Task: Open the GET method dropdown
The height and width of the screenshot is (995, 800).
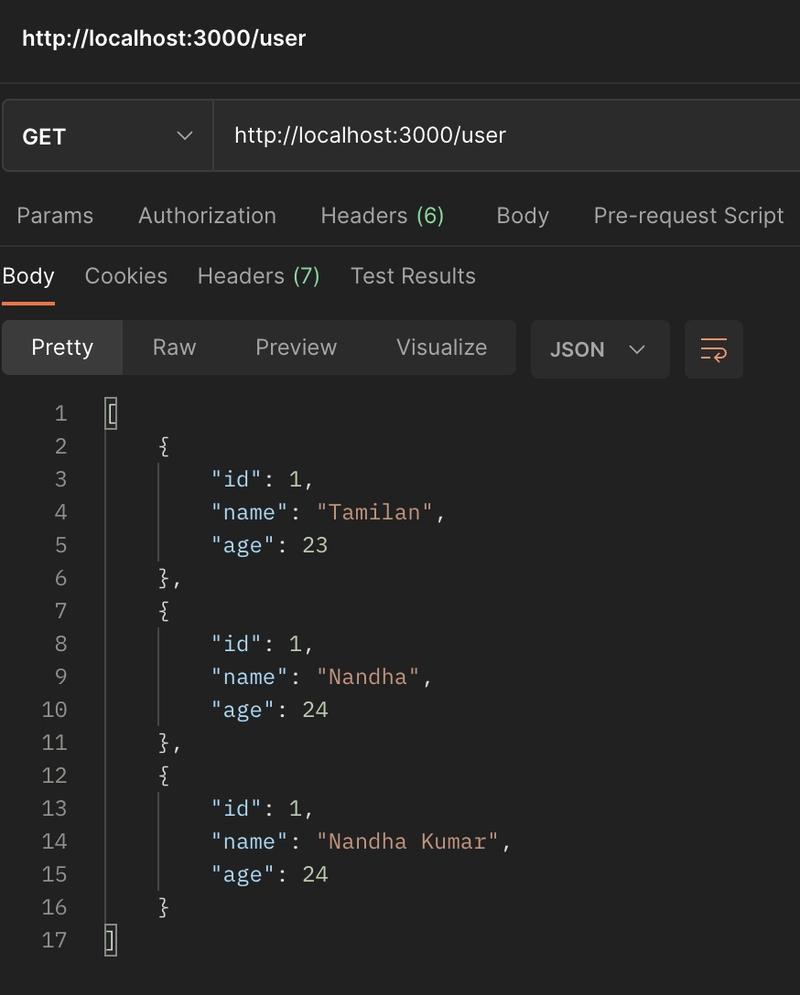Action: coord(108,136)
